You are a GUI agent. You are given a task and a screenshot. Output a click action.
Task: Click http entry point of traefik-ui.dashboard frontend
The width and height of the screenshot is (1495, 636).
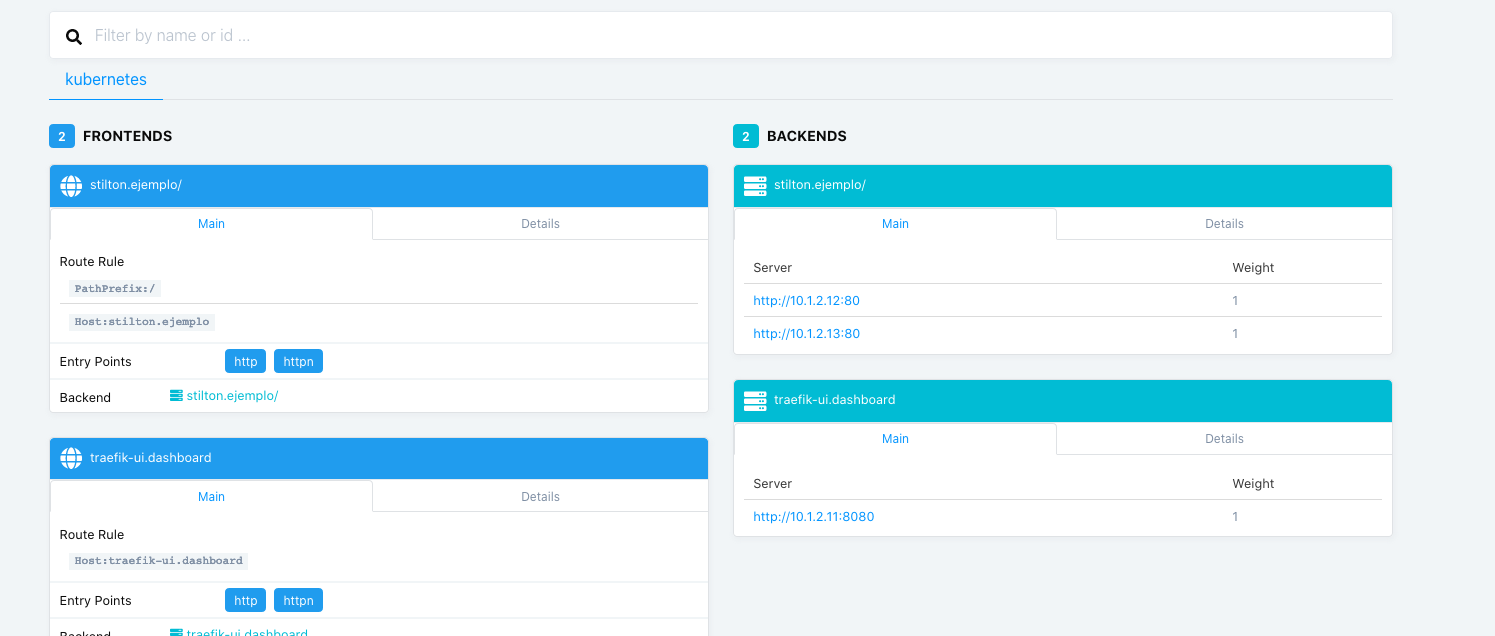(245, 600)
